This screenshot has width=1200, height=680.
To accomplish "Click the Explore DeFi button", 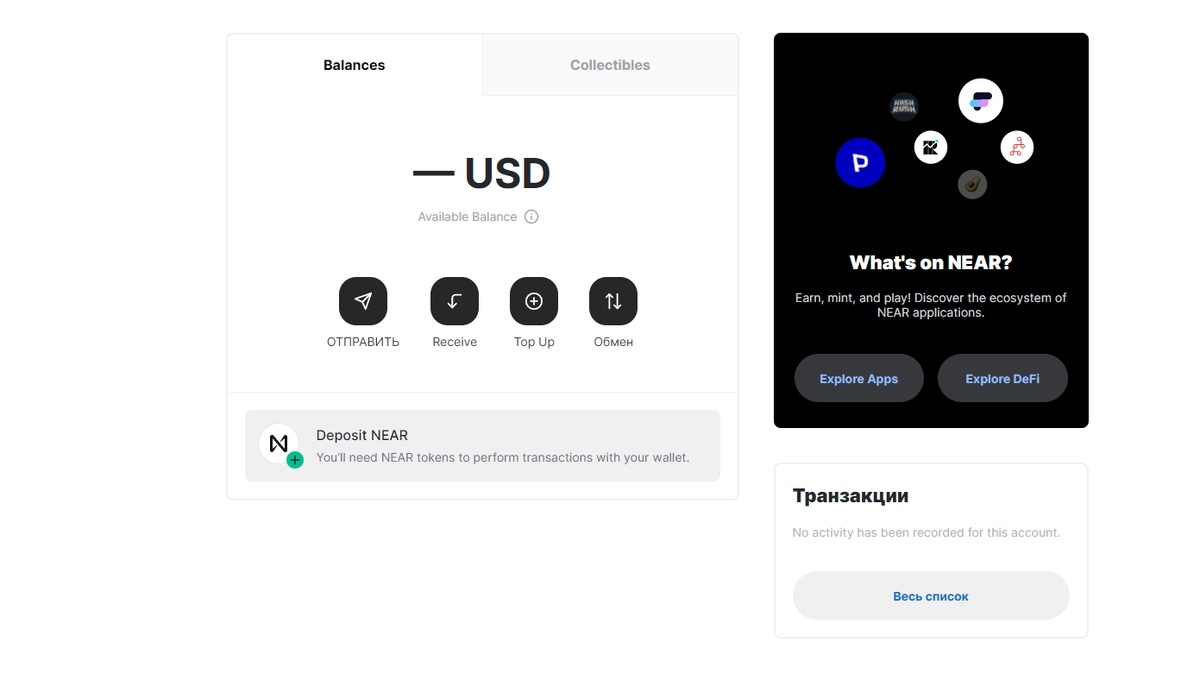I will (1003, 378).
